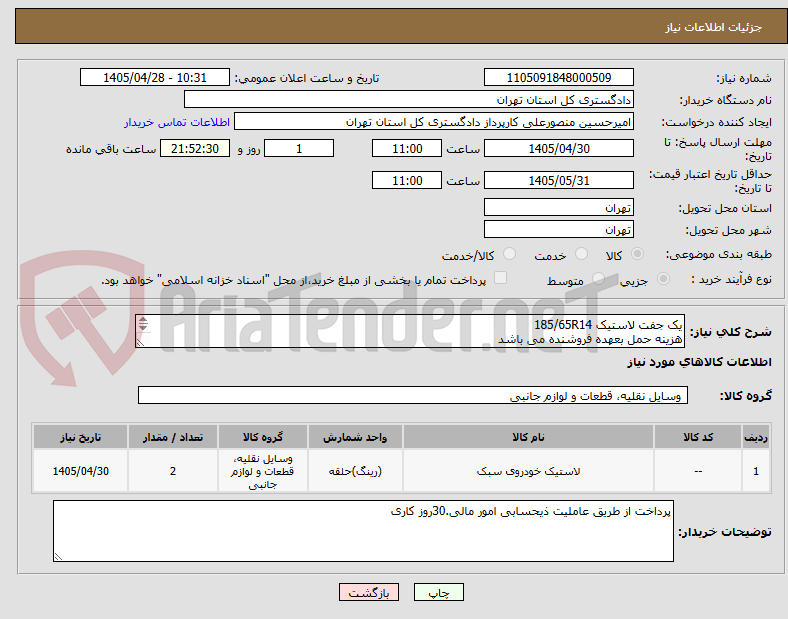The width and height of the screenshot is (788, 619).
Task: Click the چاپ print button
Action: (x=439, y=592)
